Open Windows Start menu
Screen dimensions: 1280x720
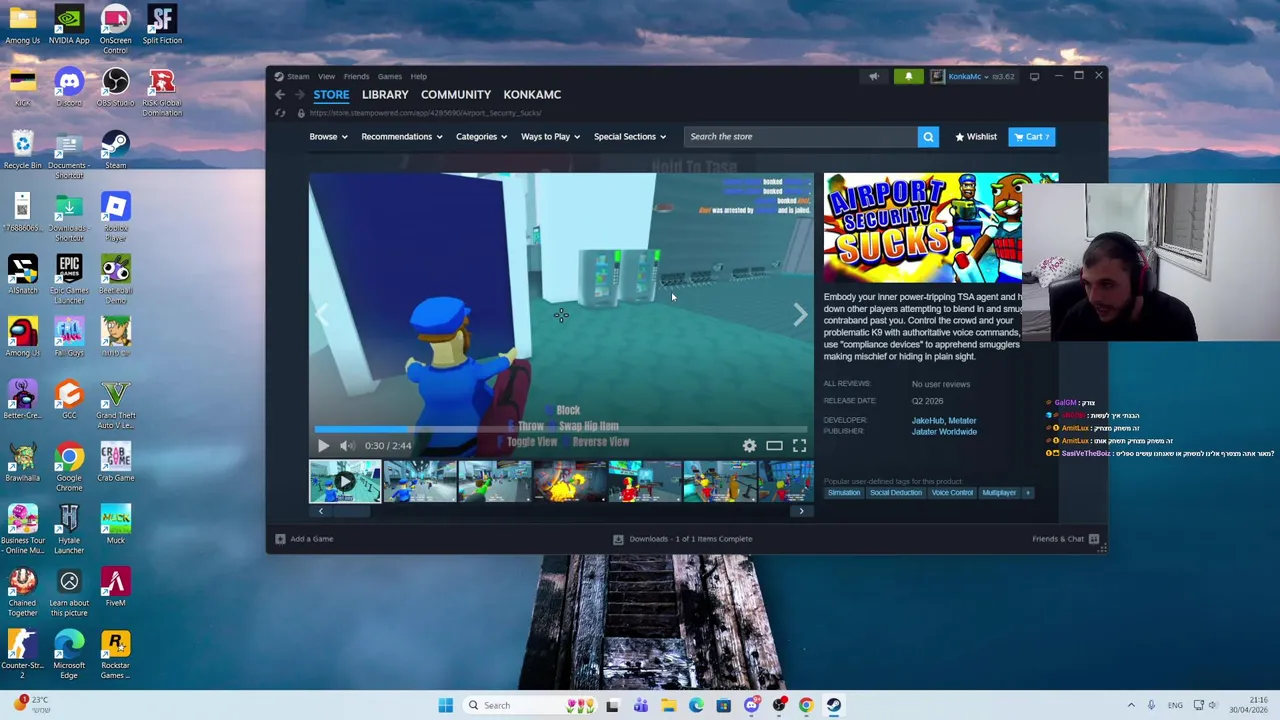pos(445,705)
